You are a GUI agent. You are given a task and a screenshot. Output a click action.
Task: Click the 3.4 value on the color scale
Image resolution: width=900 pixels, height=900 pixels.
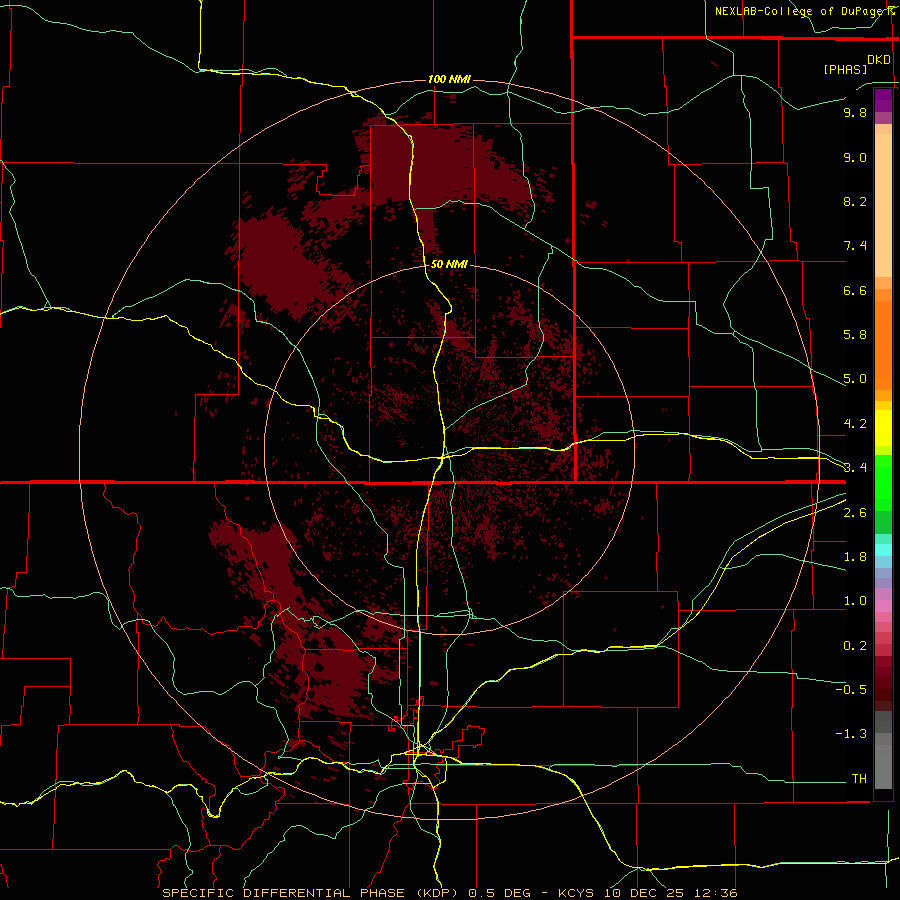[855, 468]
